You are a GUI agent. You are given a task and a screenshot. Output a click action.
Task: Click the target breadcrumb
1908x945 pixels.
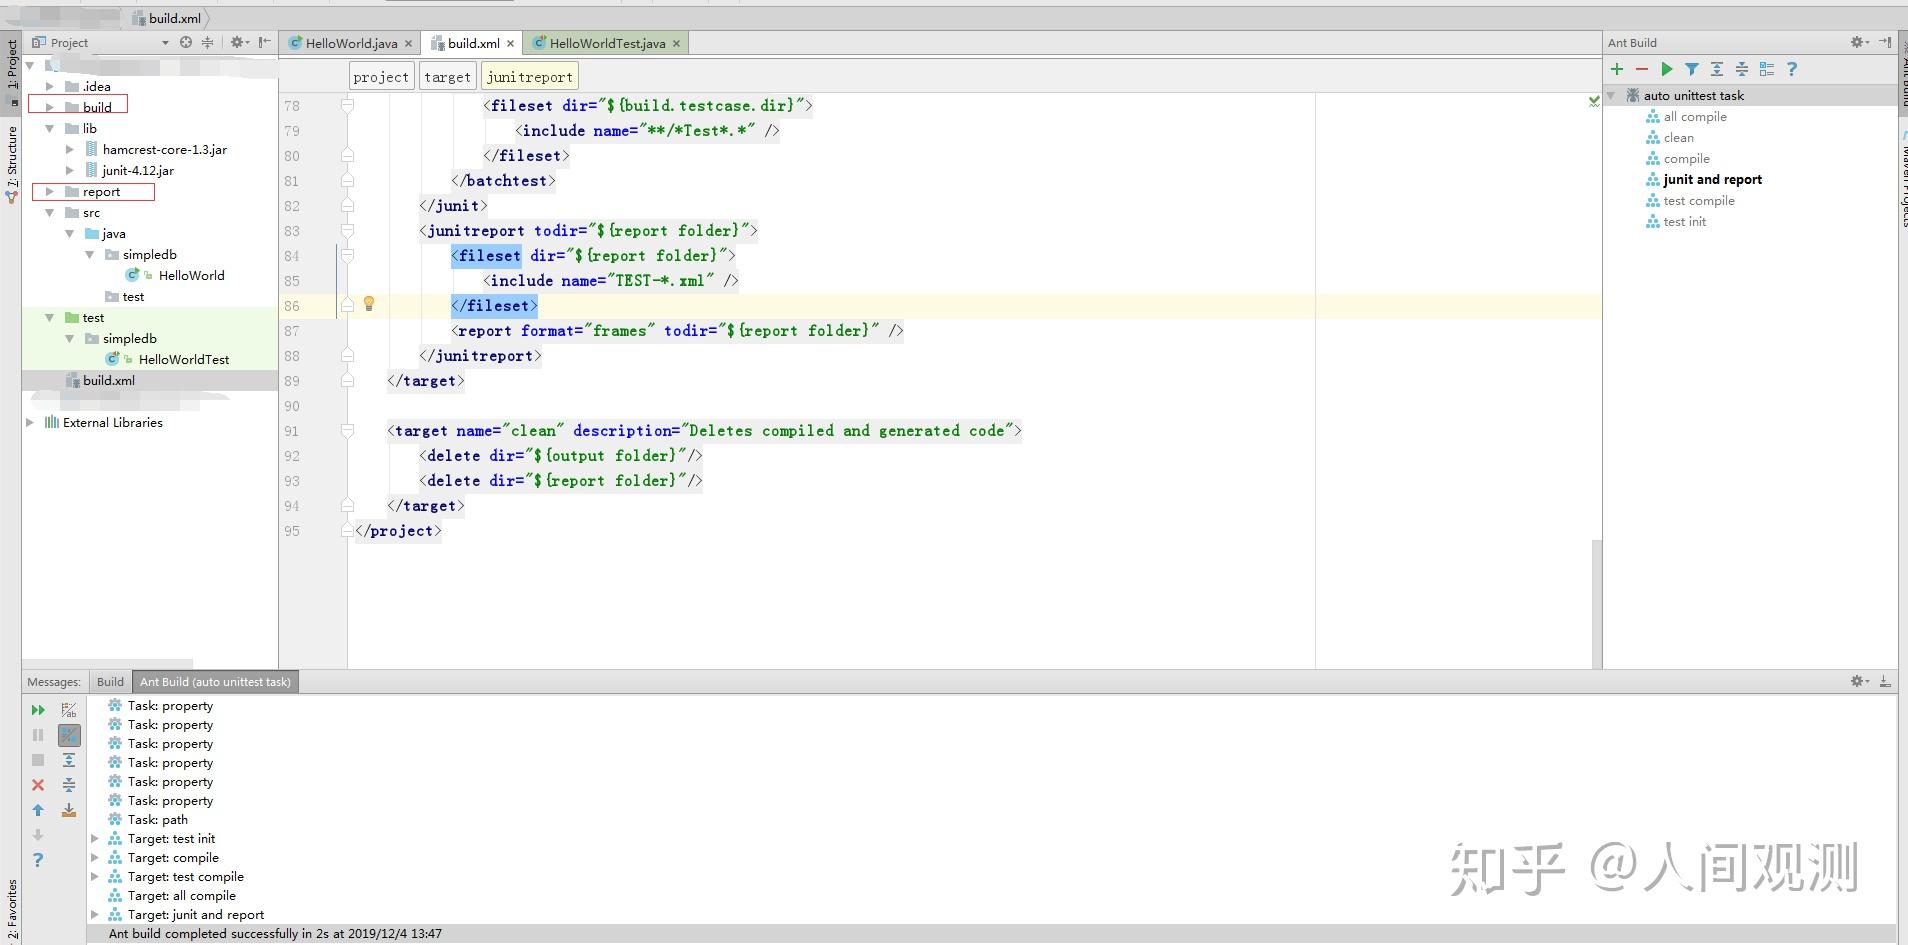pos(446,77)
